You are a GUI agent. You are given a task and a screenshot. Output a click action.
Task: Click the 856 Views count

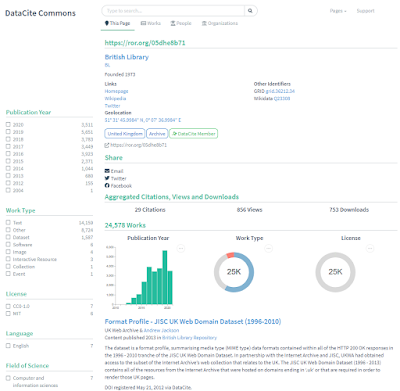coord(249,210)
